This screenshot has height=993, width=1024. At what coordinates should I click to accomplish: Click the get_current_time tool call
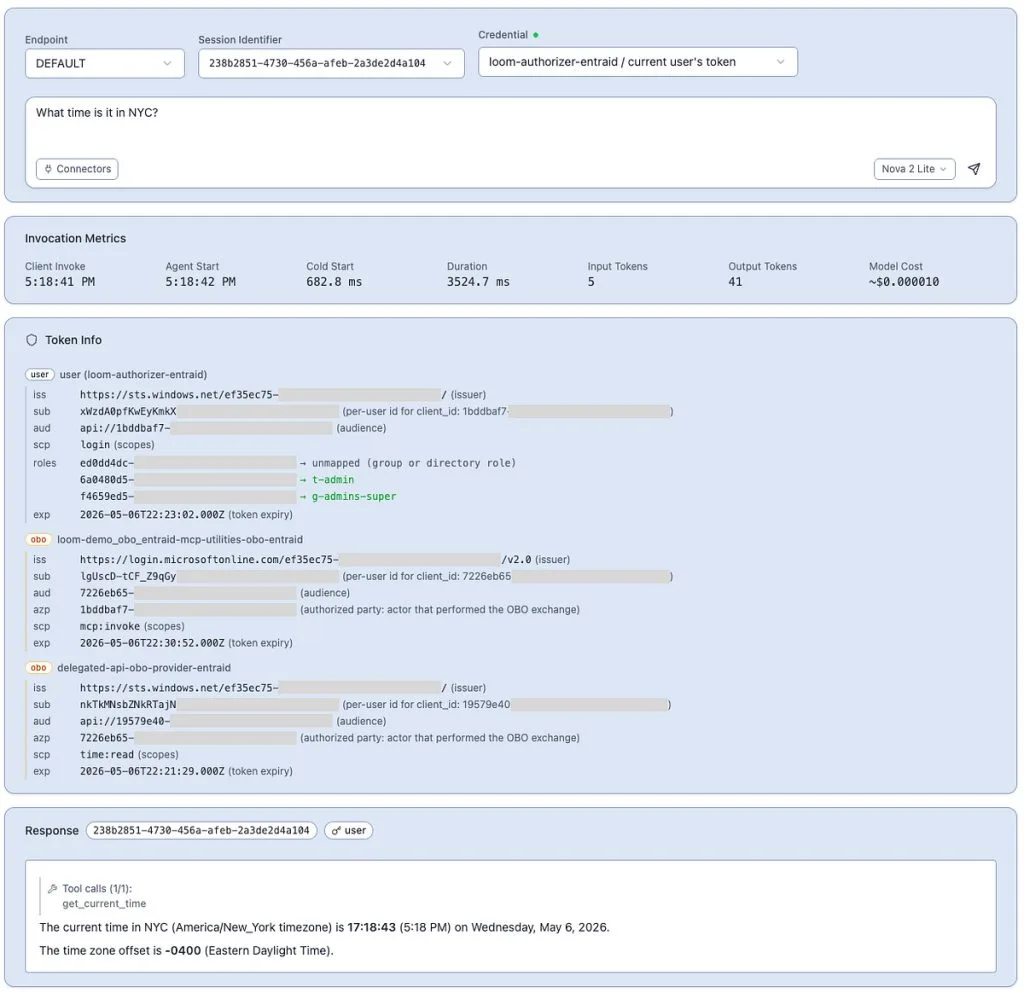coord(104,904)
